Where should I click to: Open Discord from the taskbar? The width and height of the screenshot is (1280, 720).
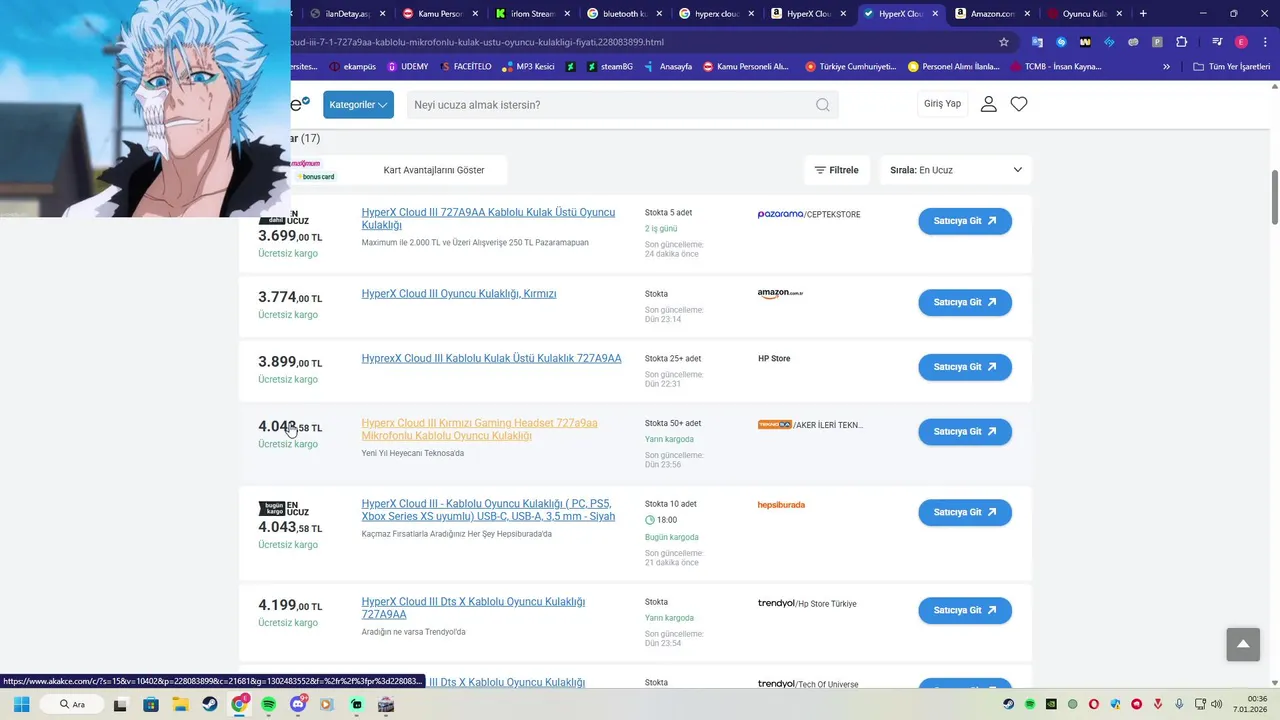[x=297, y=705]
